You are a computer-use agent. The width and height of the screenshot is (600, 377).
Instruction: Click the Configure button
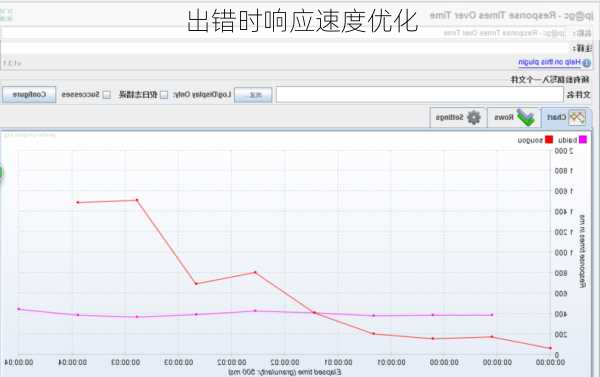click(29, 95)
